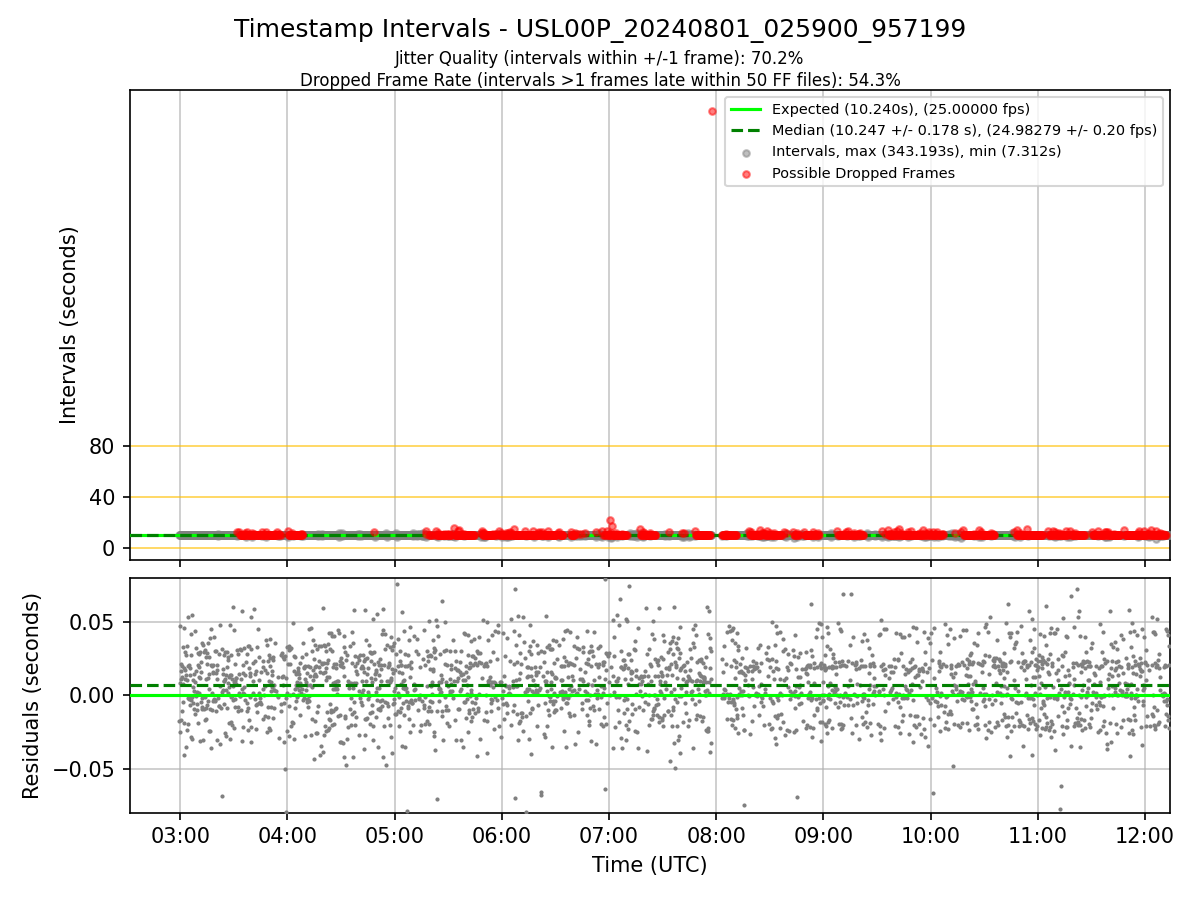Click the 09:00 time tick label
The height and width of the screenshot is (900, 1200).
coord(823,835)
